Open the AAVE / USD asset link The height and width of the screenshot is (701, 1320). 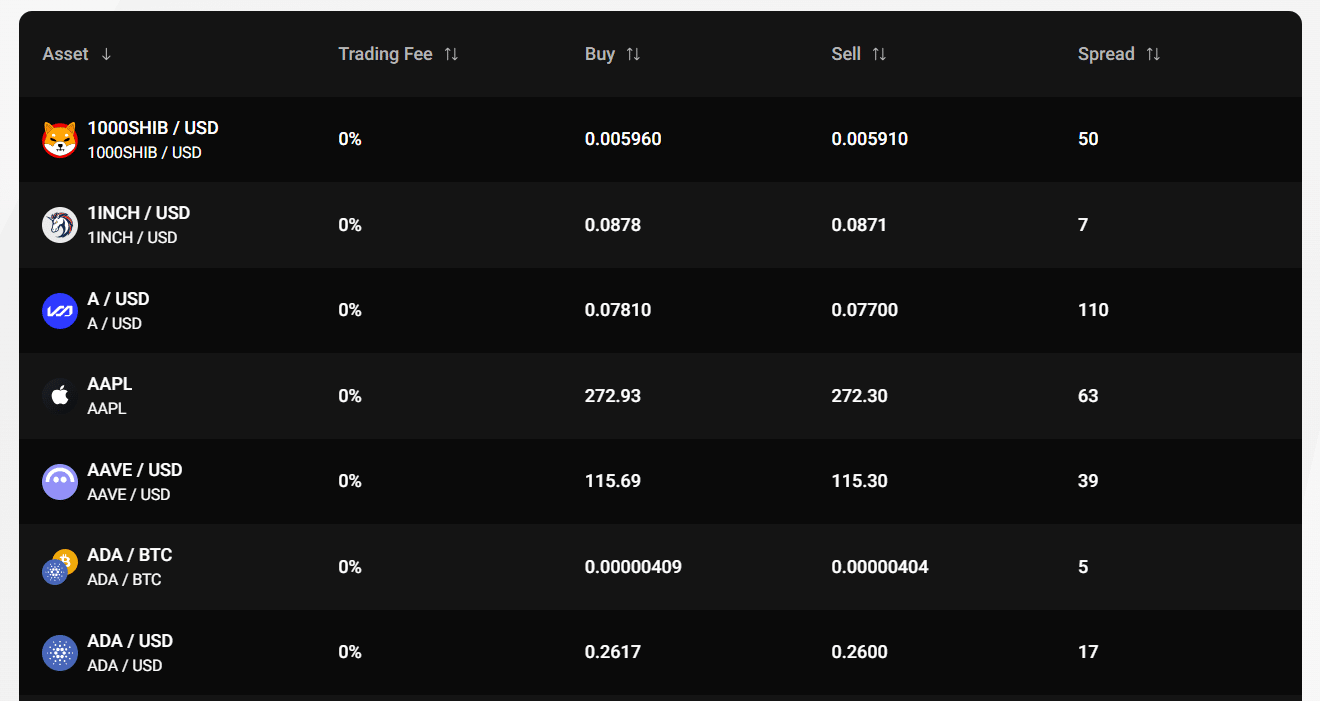[135, 470]
